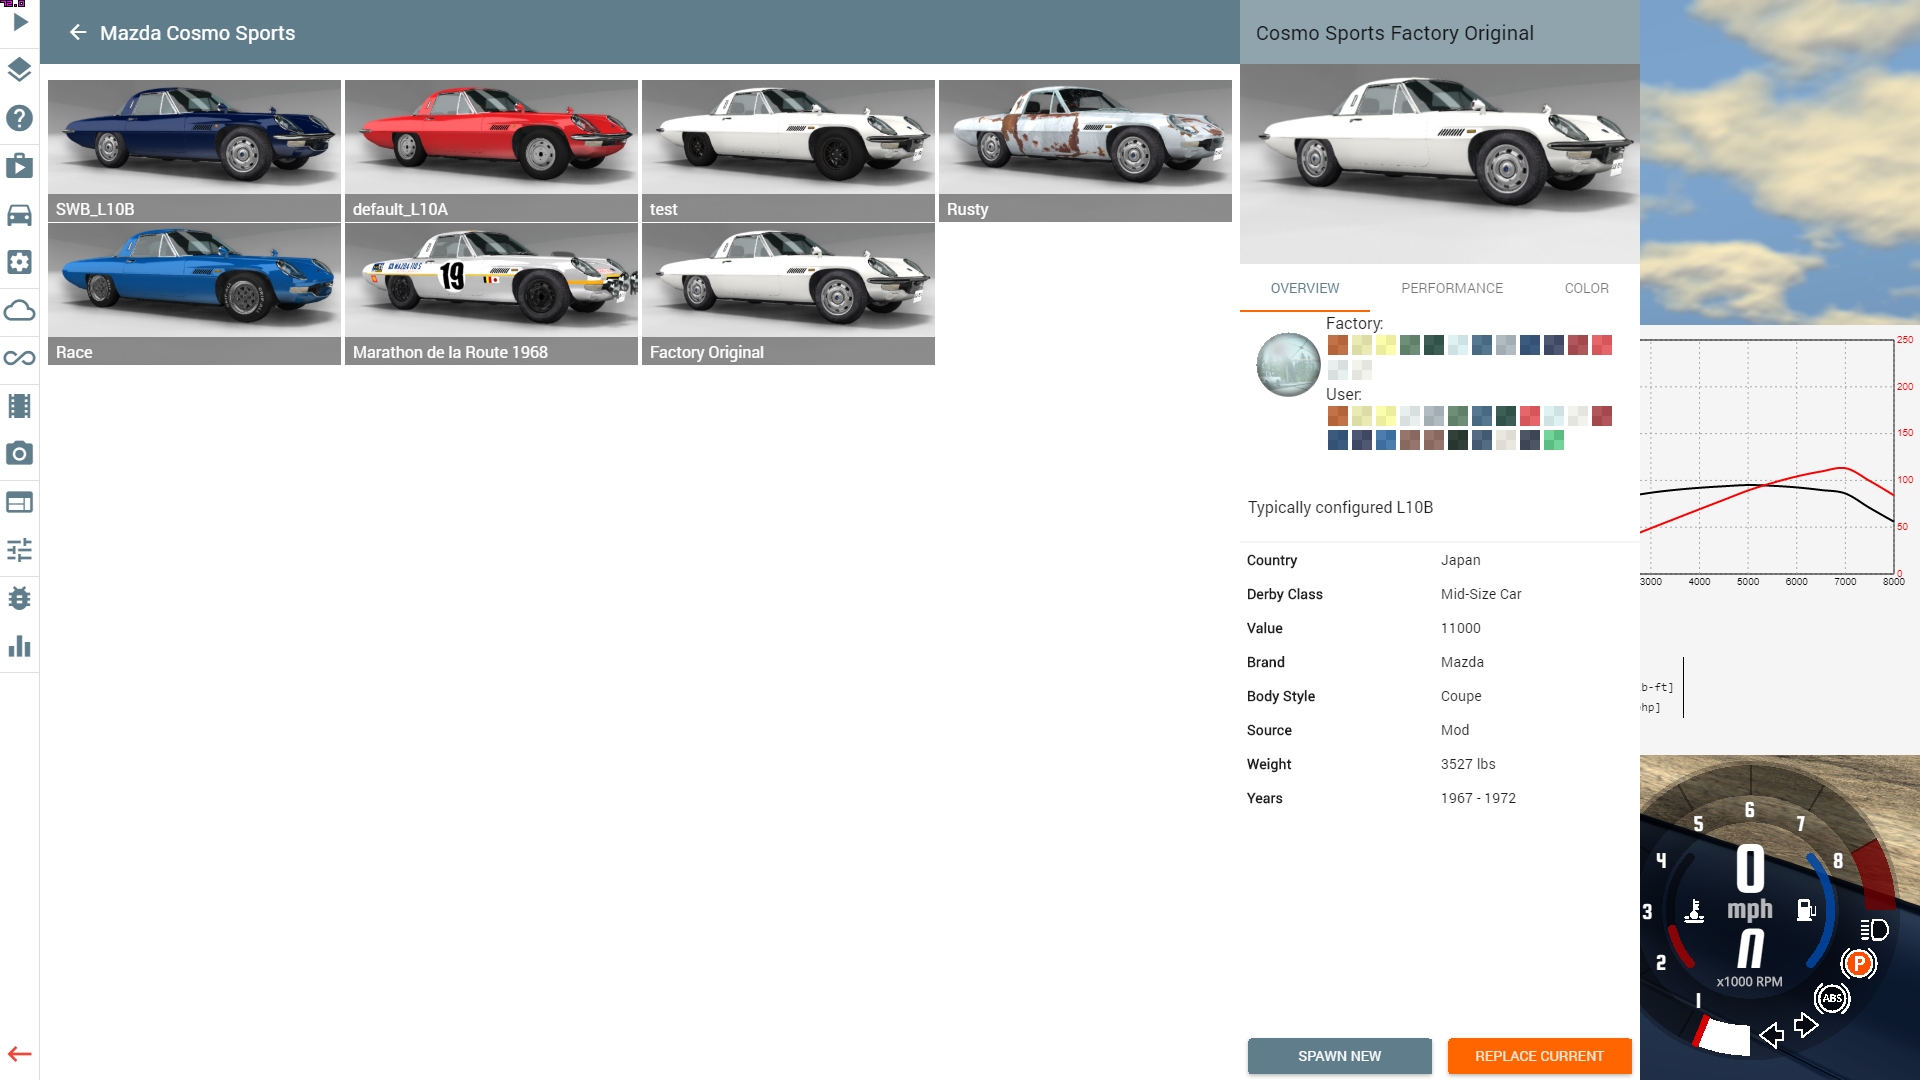Select the default_L10A red car thumbnail
This screenshot has width=1920, height=1080.
[491, 151]
